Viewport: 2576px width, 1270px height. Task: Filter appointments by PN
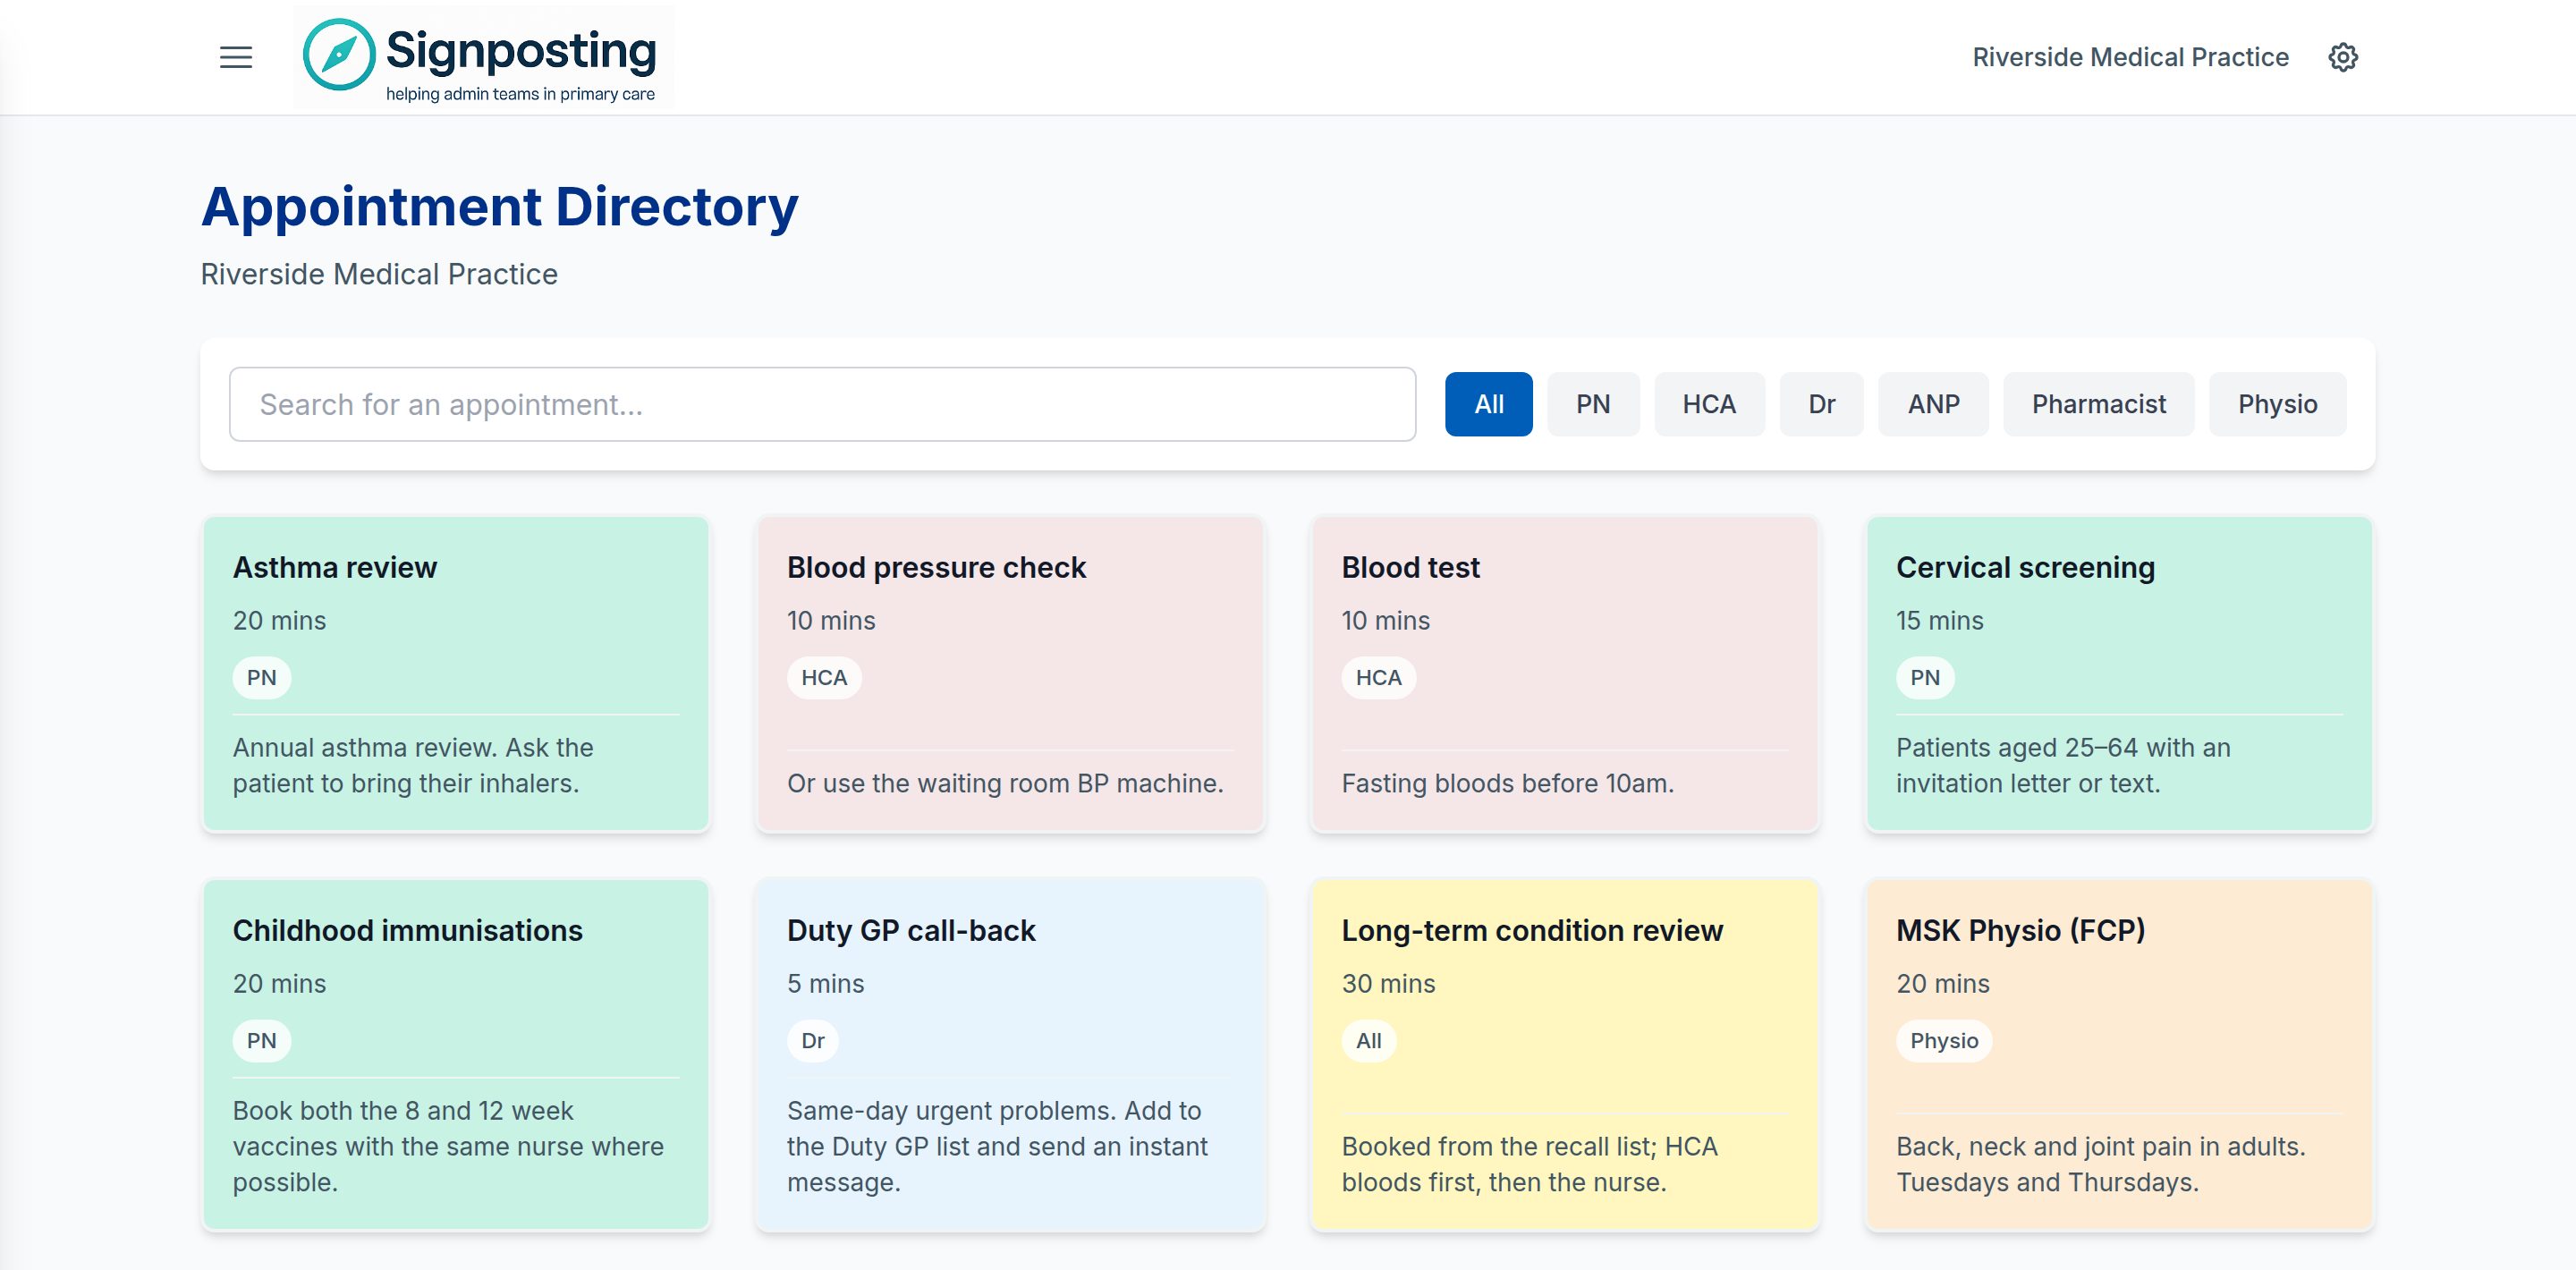[x=1593, y=404]
